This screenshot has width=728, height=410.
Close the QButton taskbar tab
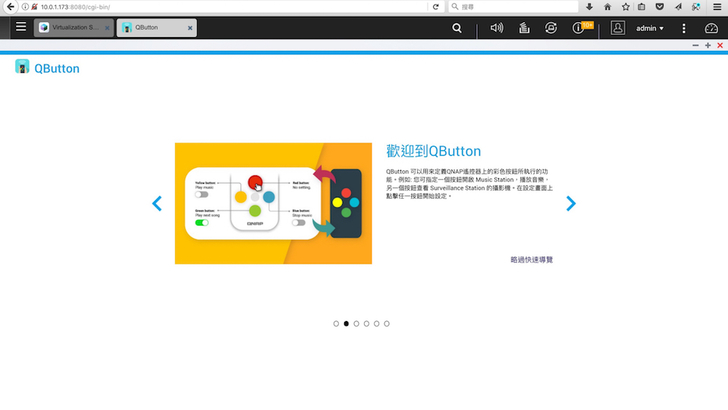click(x=190, y=28)
